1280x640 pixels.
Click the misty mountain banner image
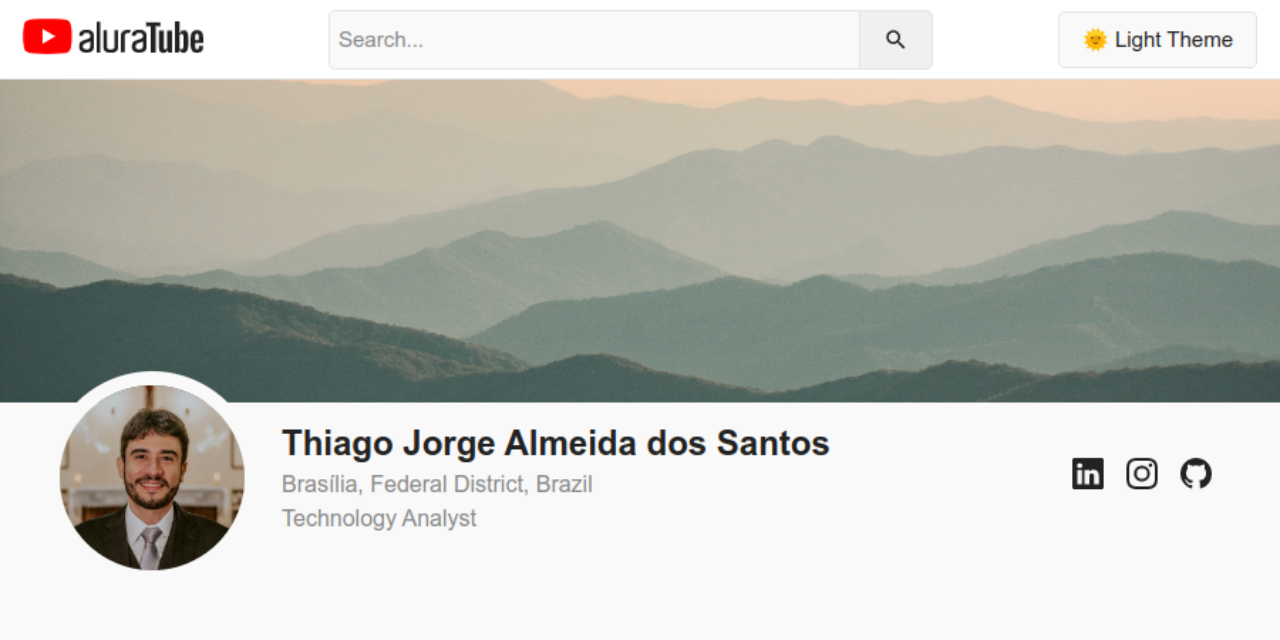pos(640,241)
